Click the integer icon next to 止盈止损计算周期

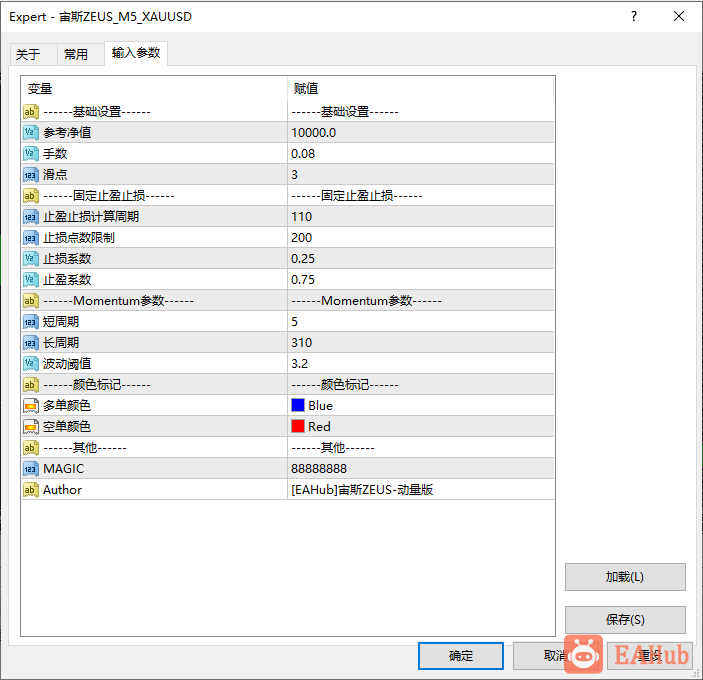30,217
